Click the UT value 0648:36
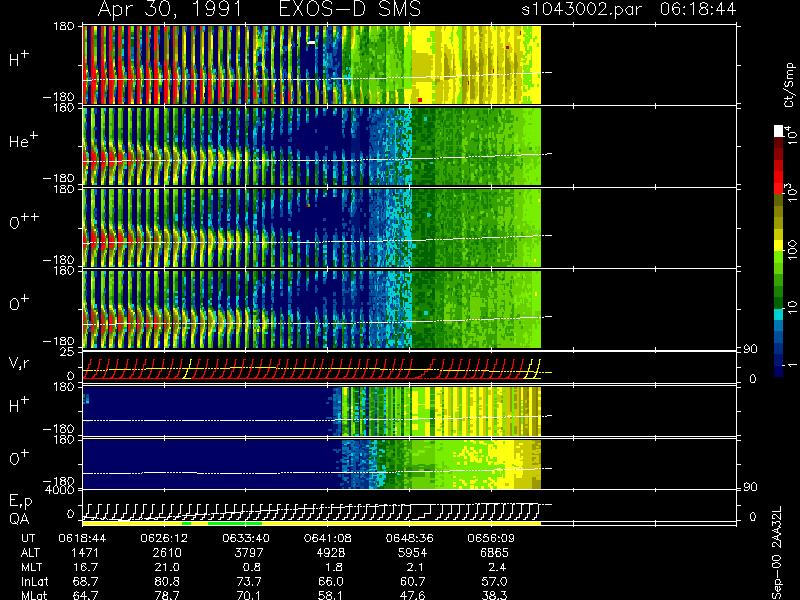800x600 pixels. (410, 538)
